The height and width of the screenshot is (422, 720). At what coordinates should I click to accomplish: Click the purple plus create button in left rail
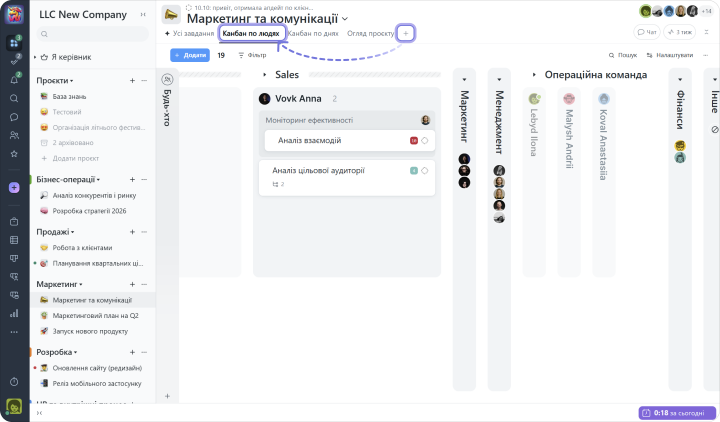point(14,187)
